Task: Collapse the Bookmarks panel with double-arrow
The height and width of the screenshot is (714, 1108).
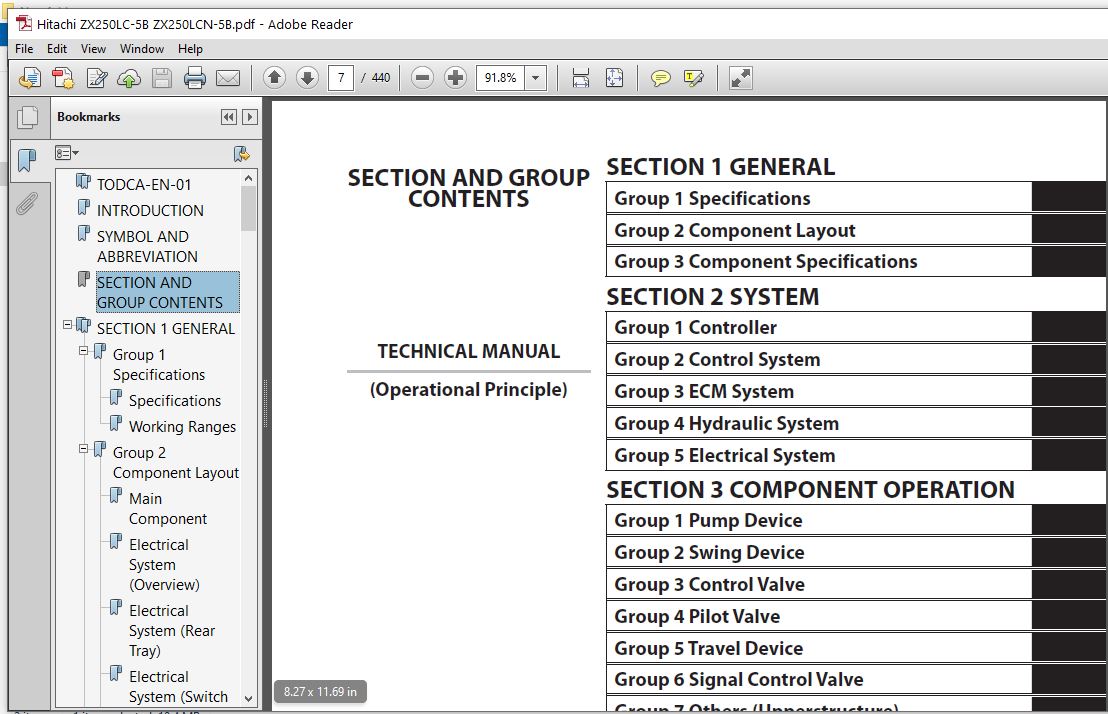Action: pyautogui.click(x=228, y=117)
